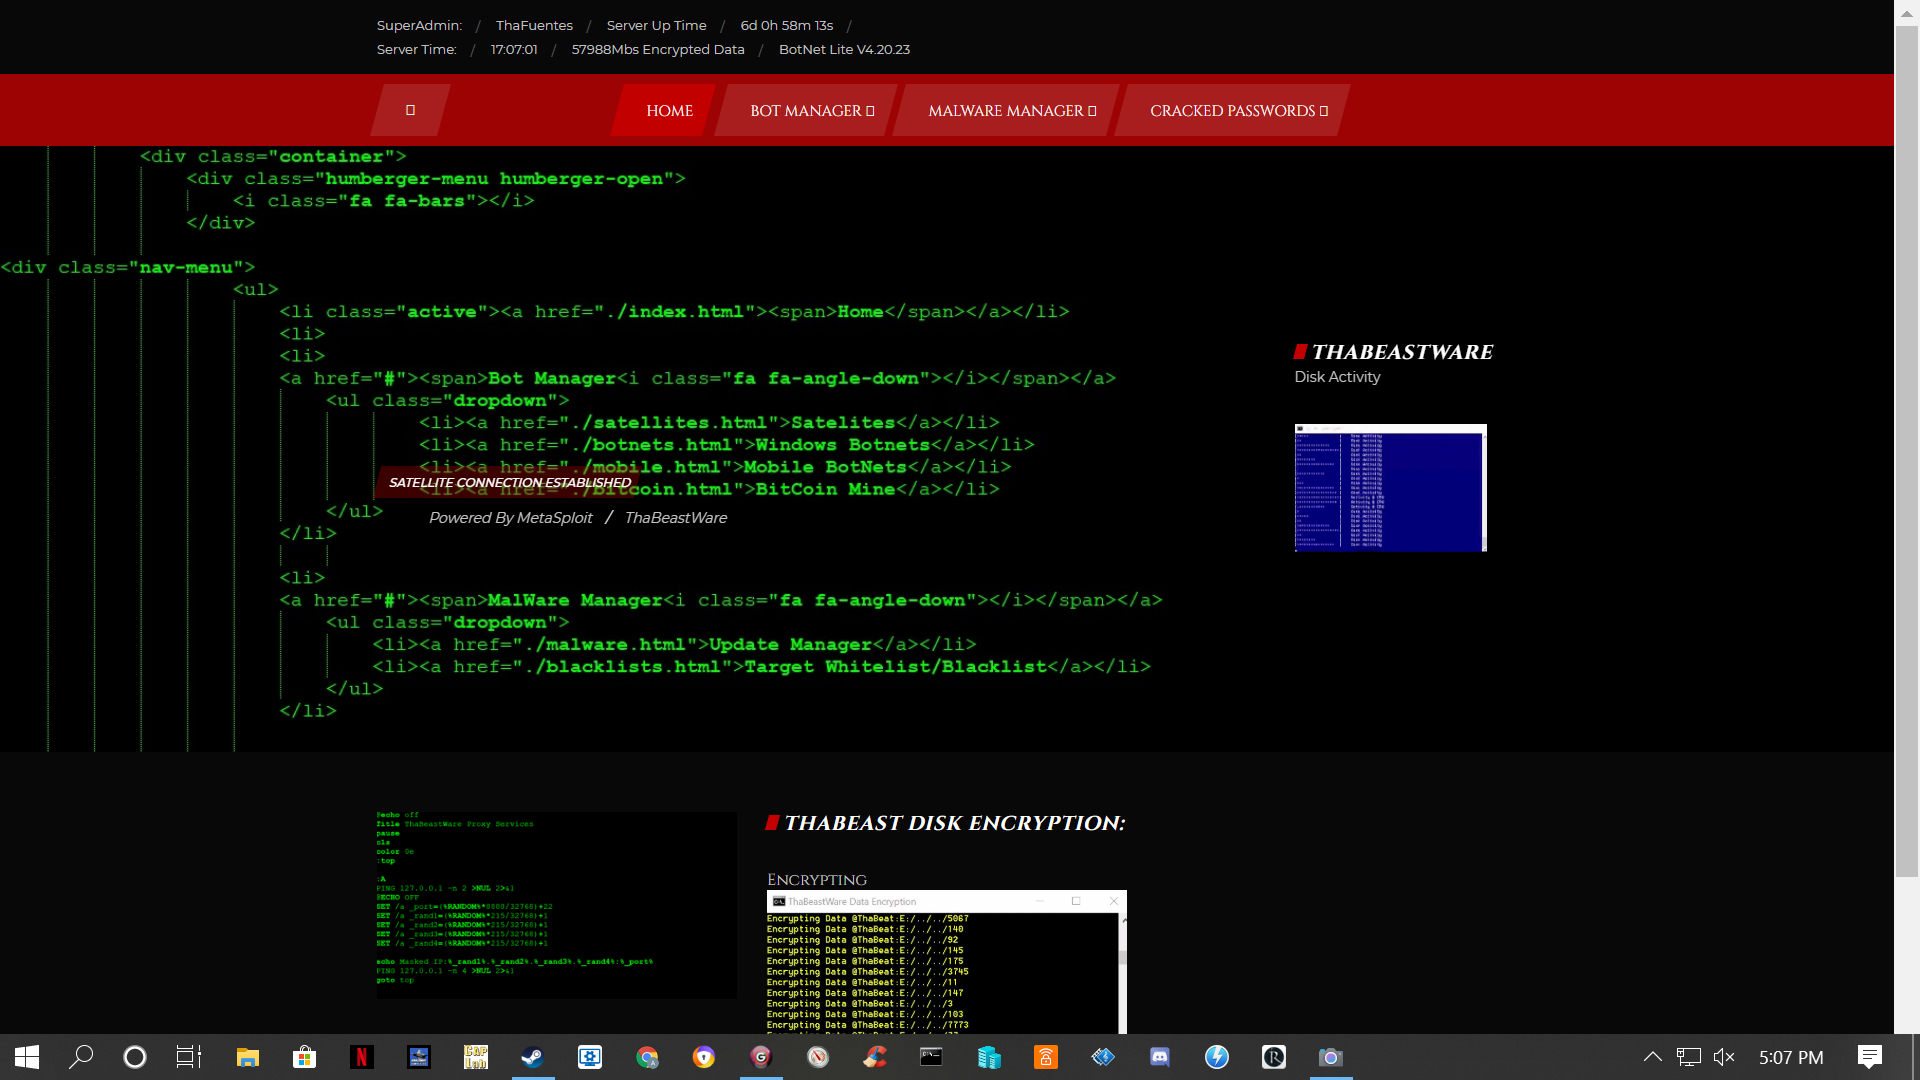Click the ThaBeastWare footer link
The width and height of the screenshot is (1920, 1080).
[676, 518]
